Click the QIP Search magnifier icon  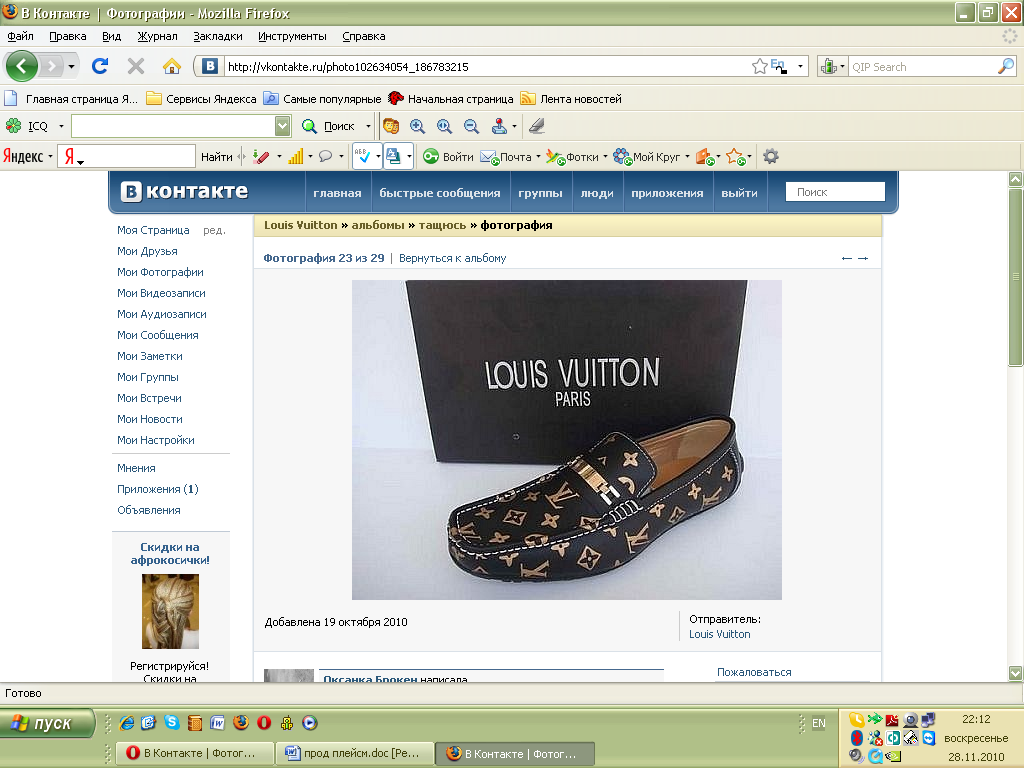tap(1006, 66)
